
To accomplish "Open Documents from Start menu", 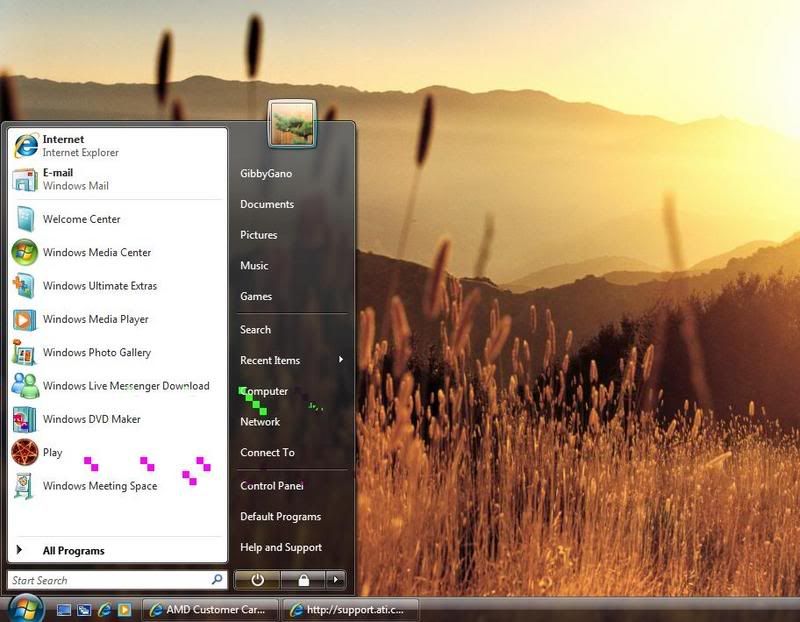I will coord(267,204).
